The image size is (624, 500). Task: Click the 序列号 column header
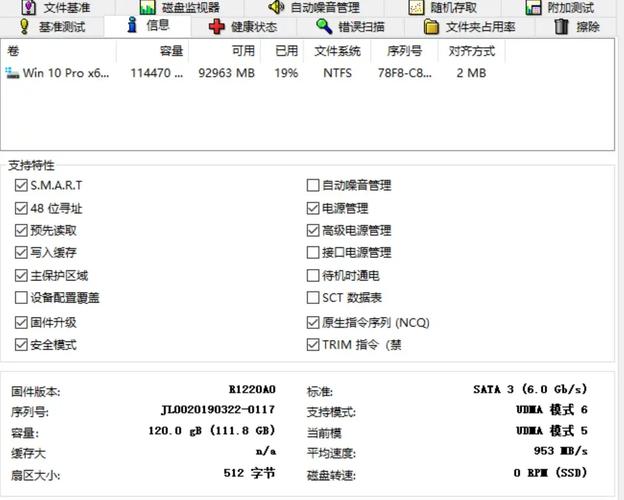click(404, 51)
